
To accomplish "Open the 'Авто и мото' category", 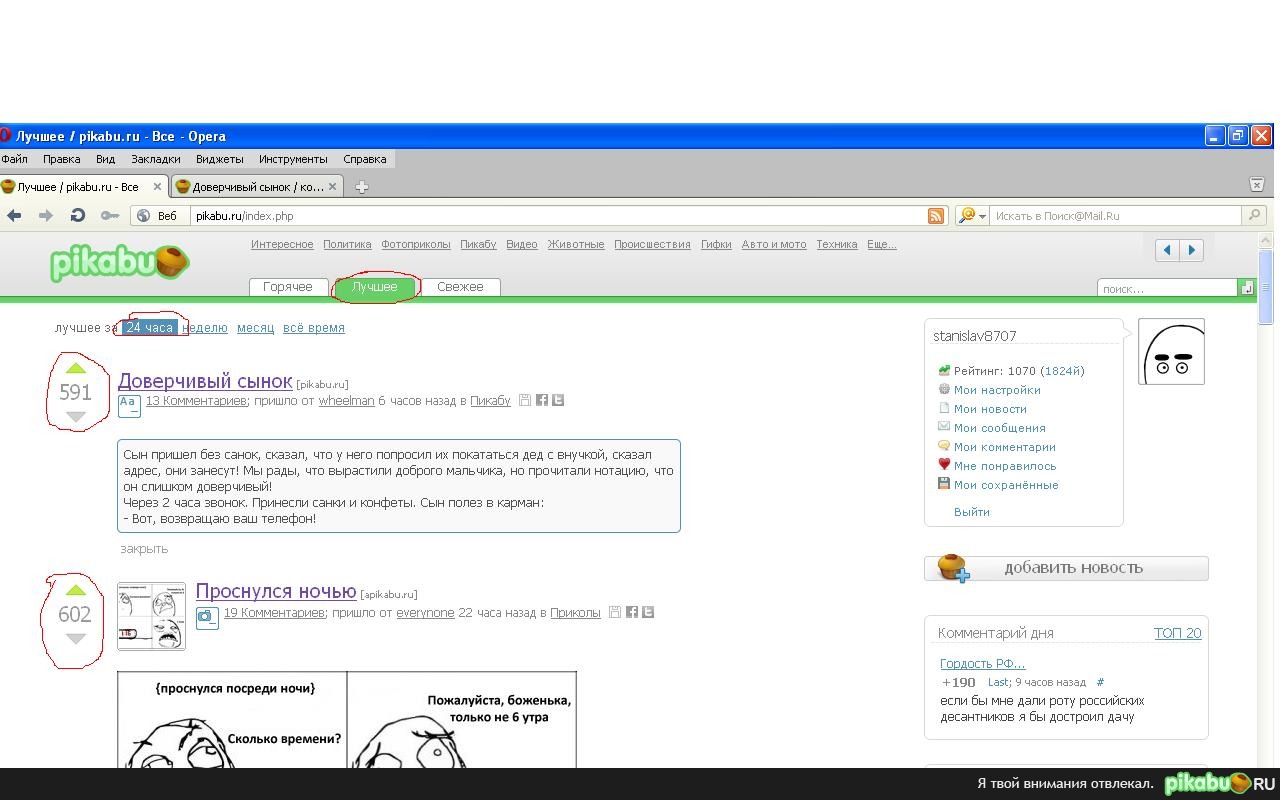I will click(x=774, y=244).
